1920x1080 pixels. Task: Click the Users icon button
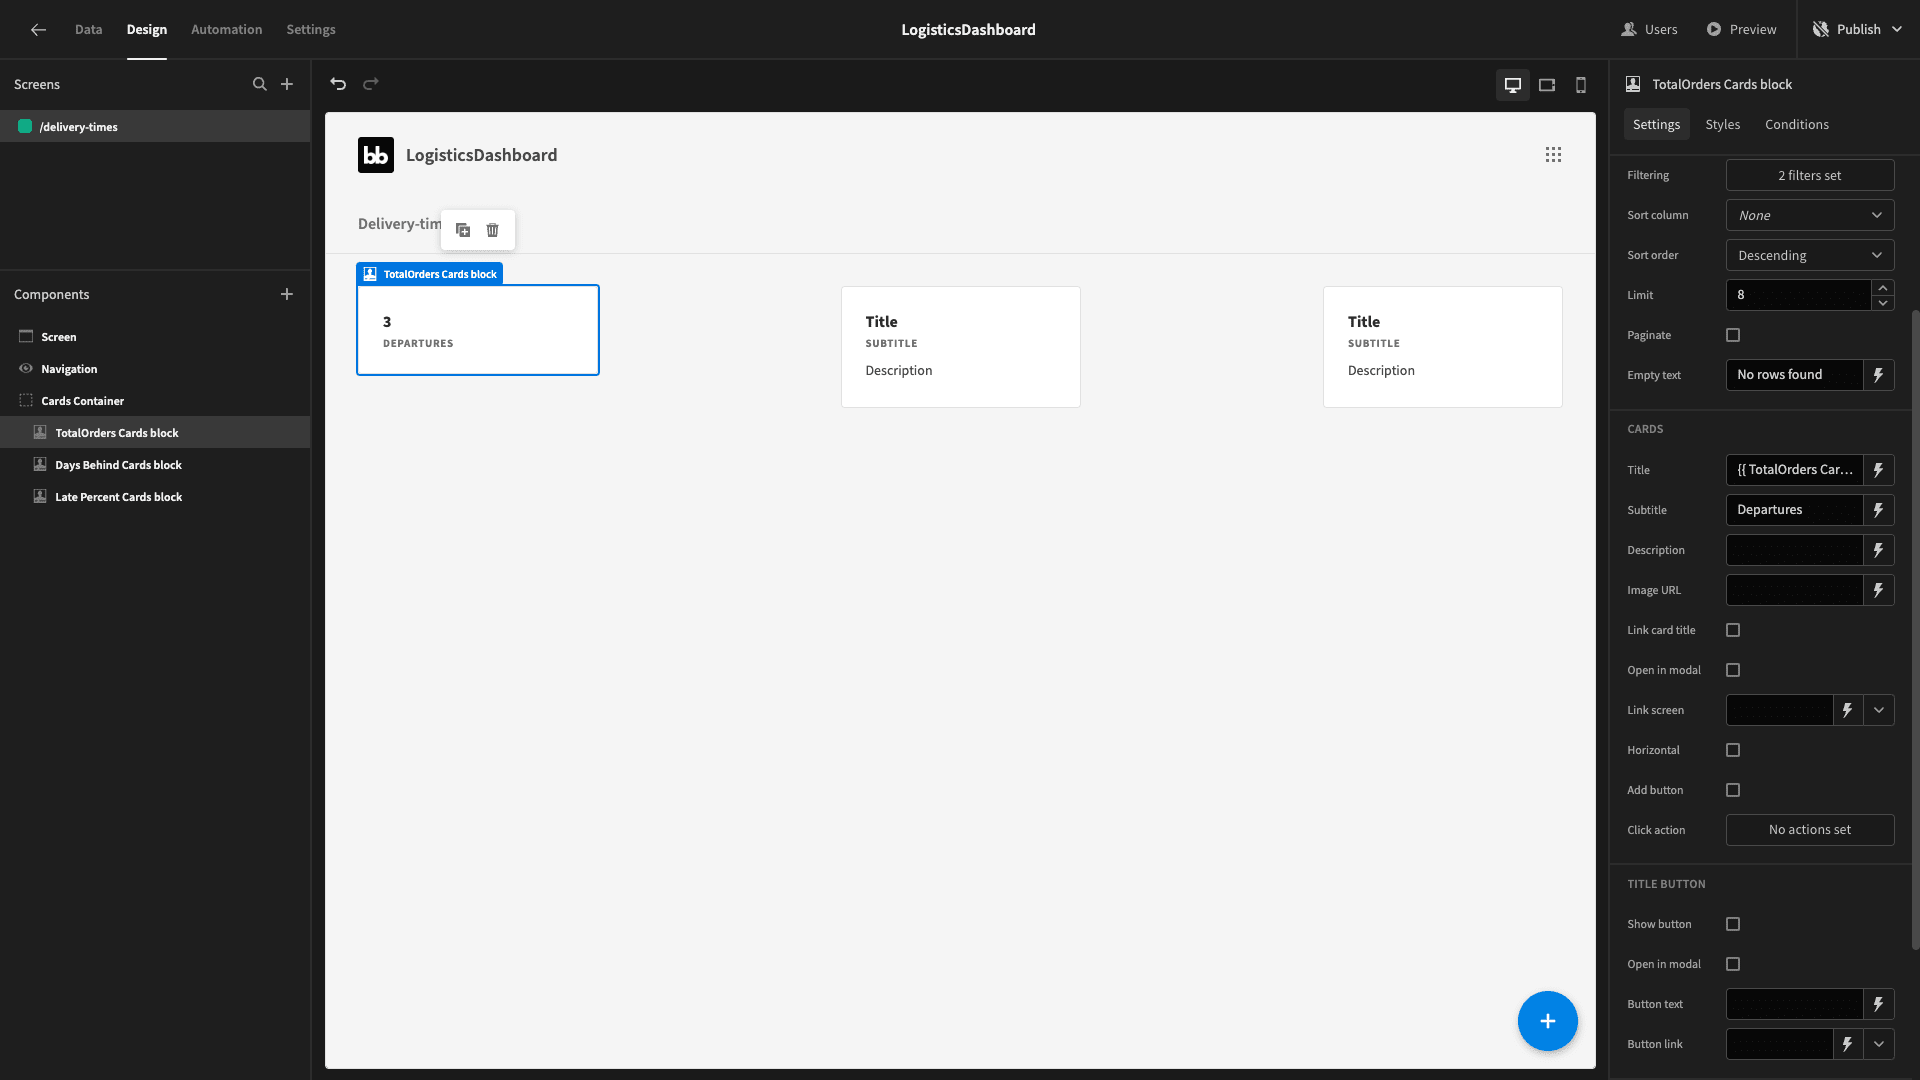tap(1649, 30)
